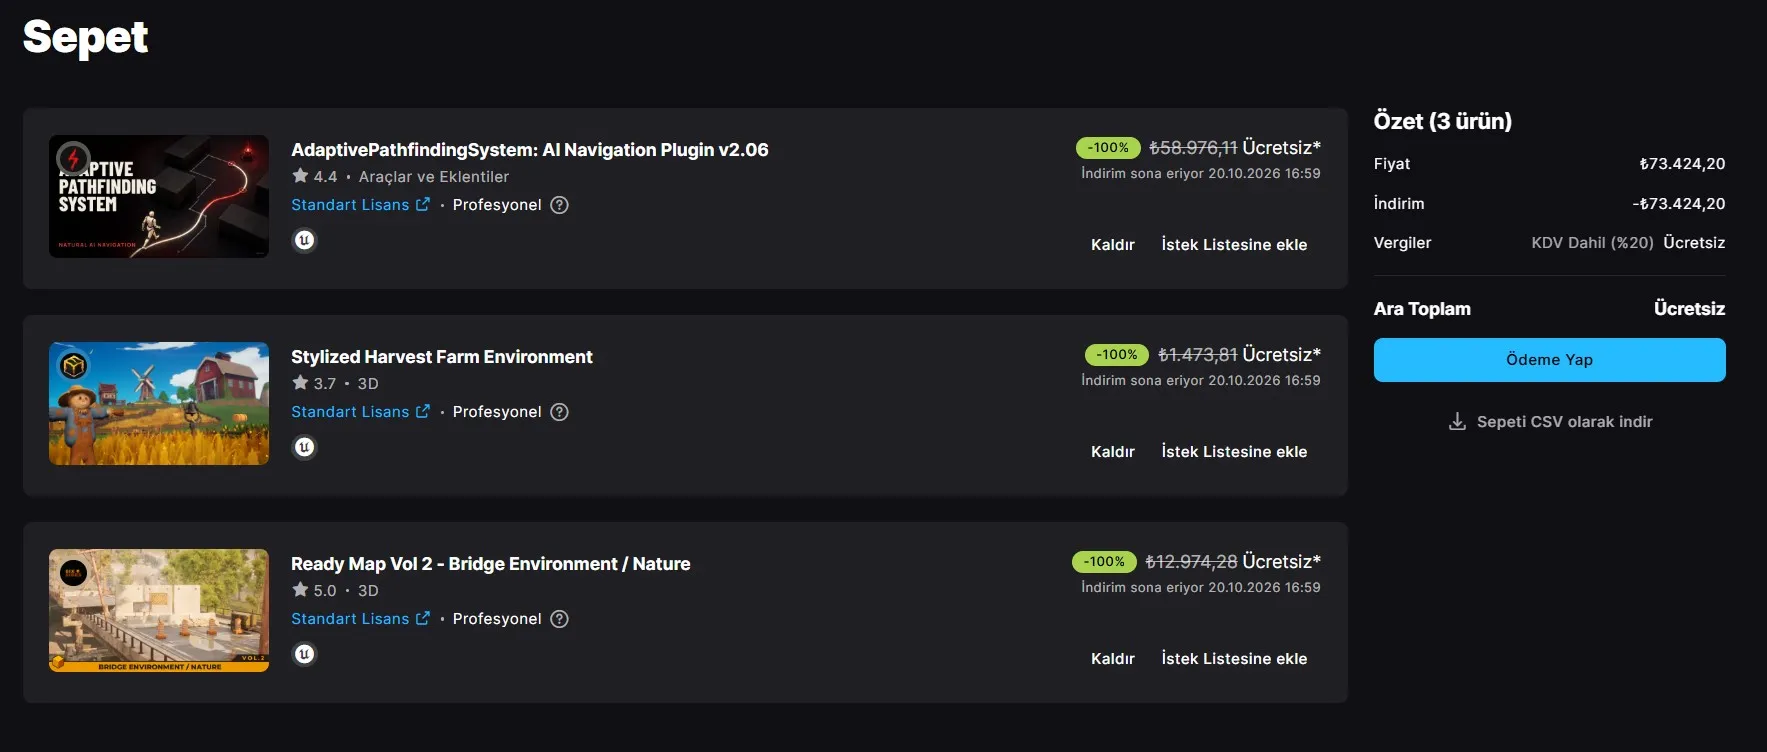1767x752 pixels.
Task: Click Unreal Engine icon under AdaptivePathfindingSystem
Action: coord(305,240)
